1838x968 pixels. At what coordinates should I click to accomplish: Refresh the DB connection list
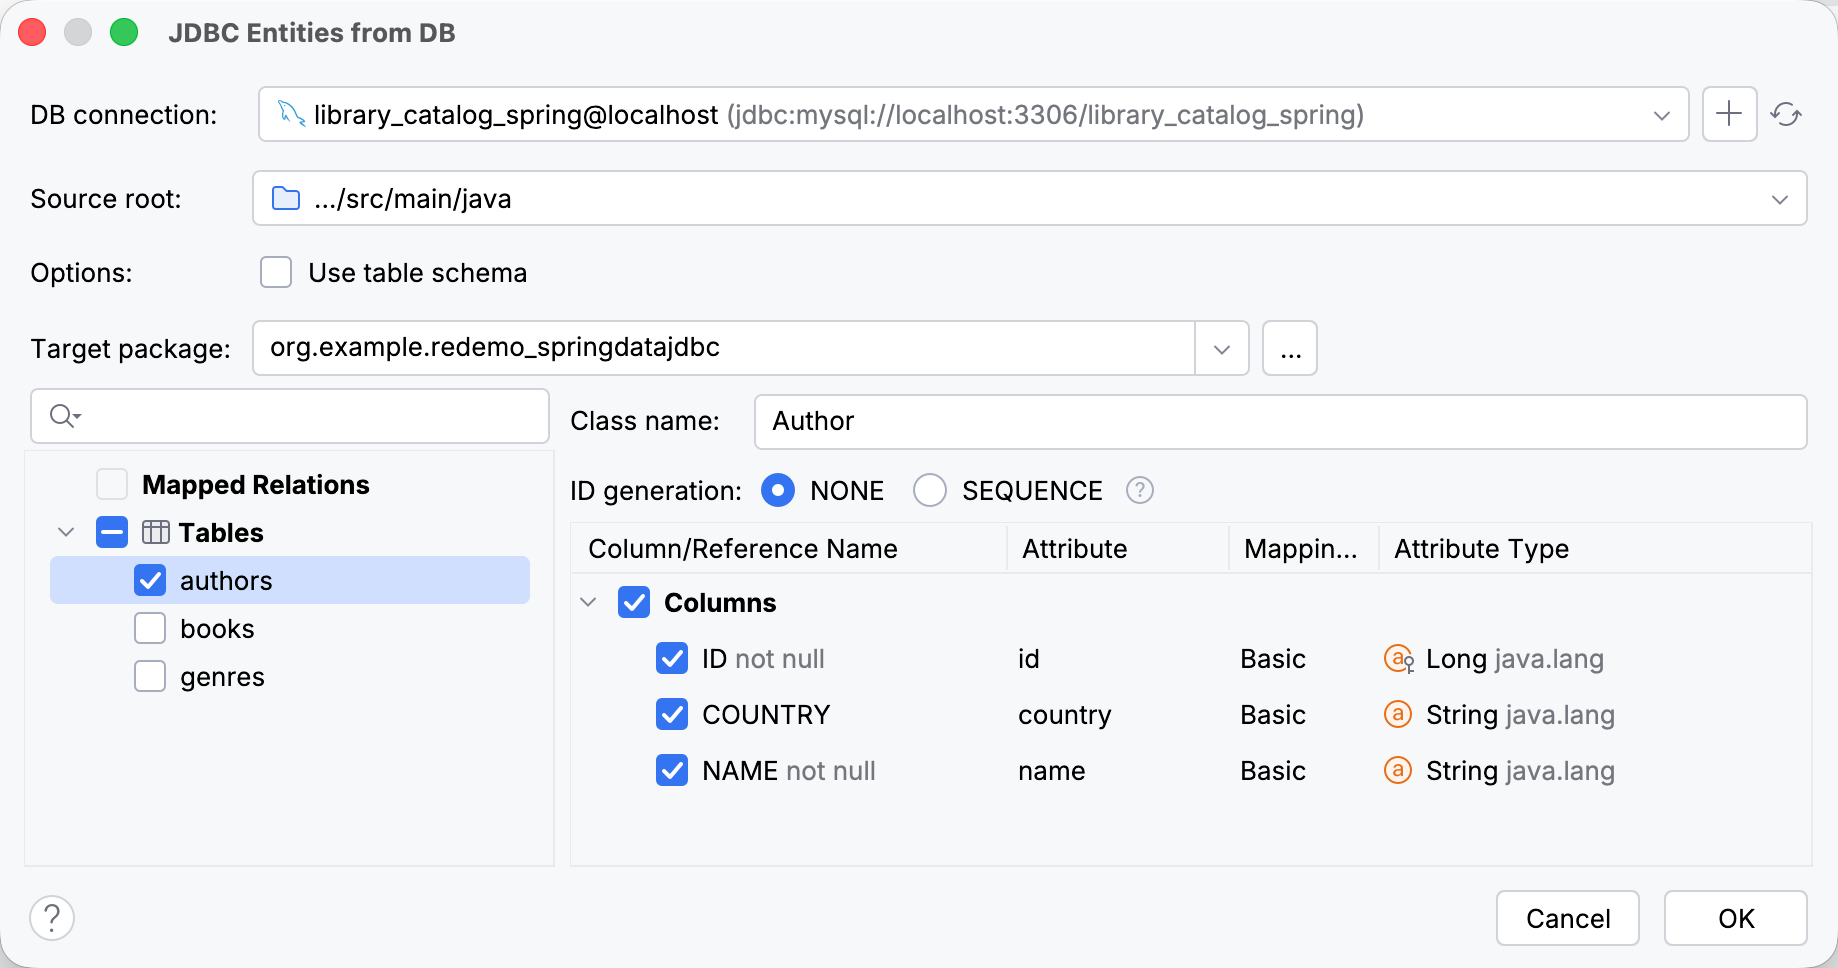(x=1786, y=114)
